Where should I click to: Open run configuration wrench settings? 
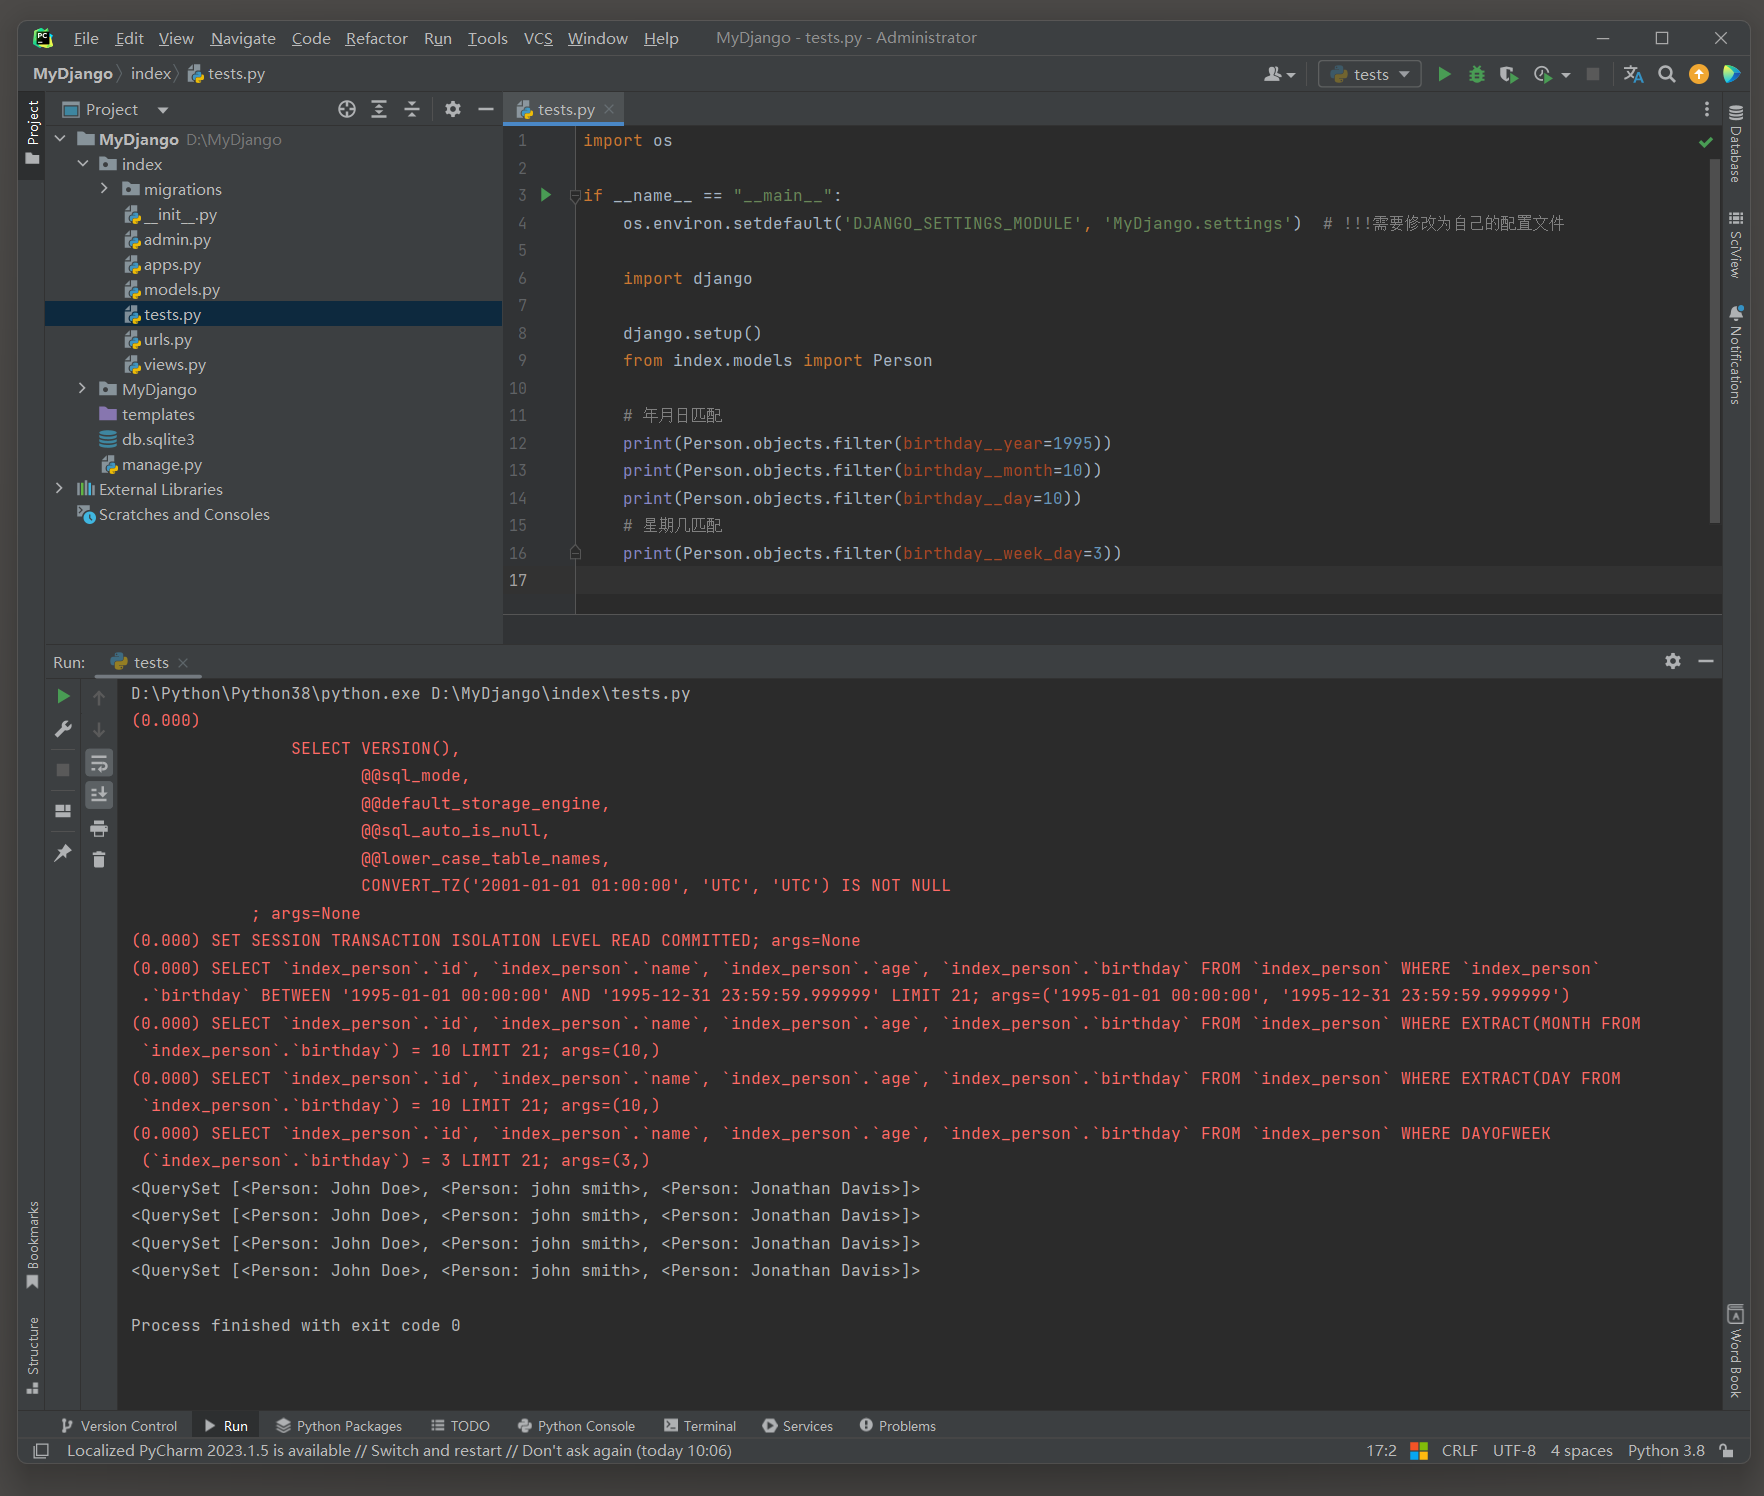point(63,729)
